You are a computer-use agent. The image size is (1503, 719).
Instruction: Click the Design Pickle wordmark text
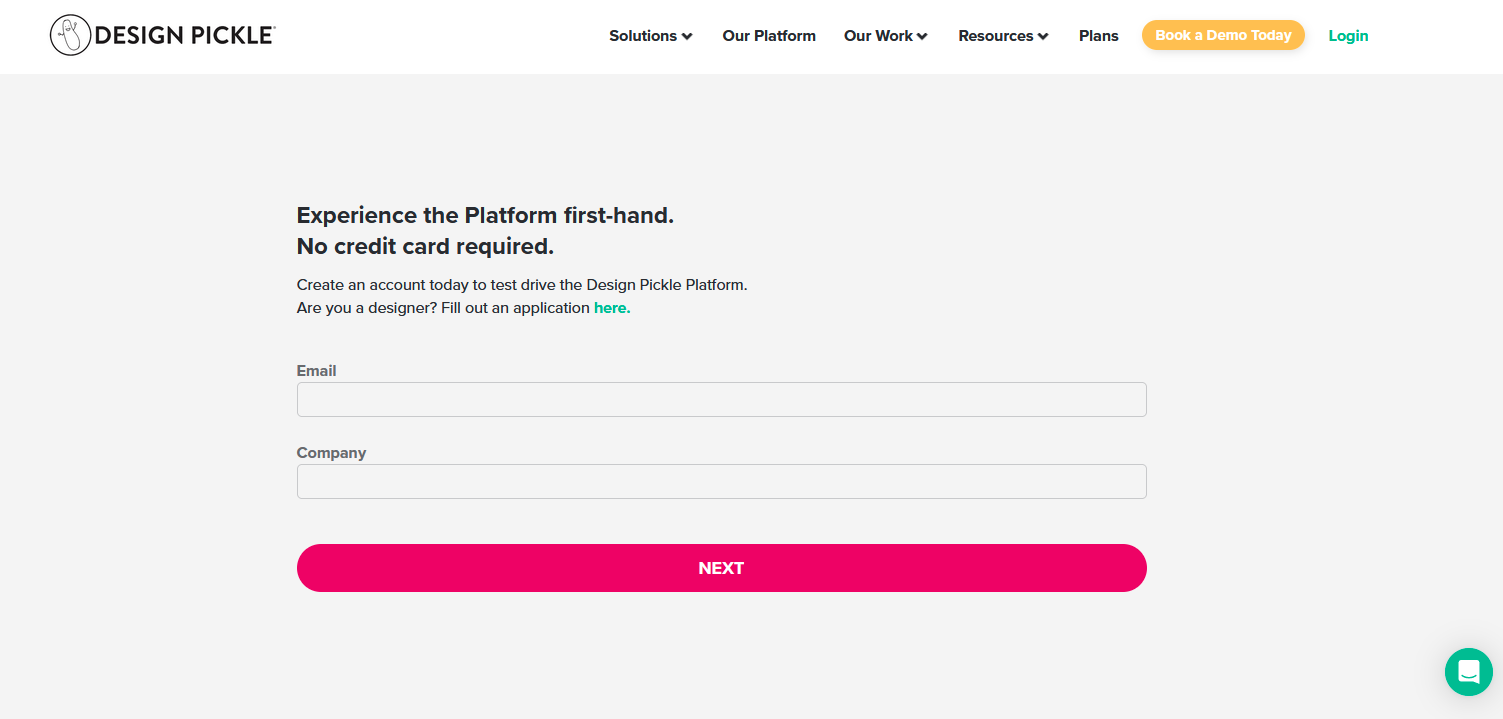coord(184,36)
